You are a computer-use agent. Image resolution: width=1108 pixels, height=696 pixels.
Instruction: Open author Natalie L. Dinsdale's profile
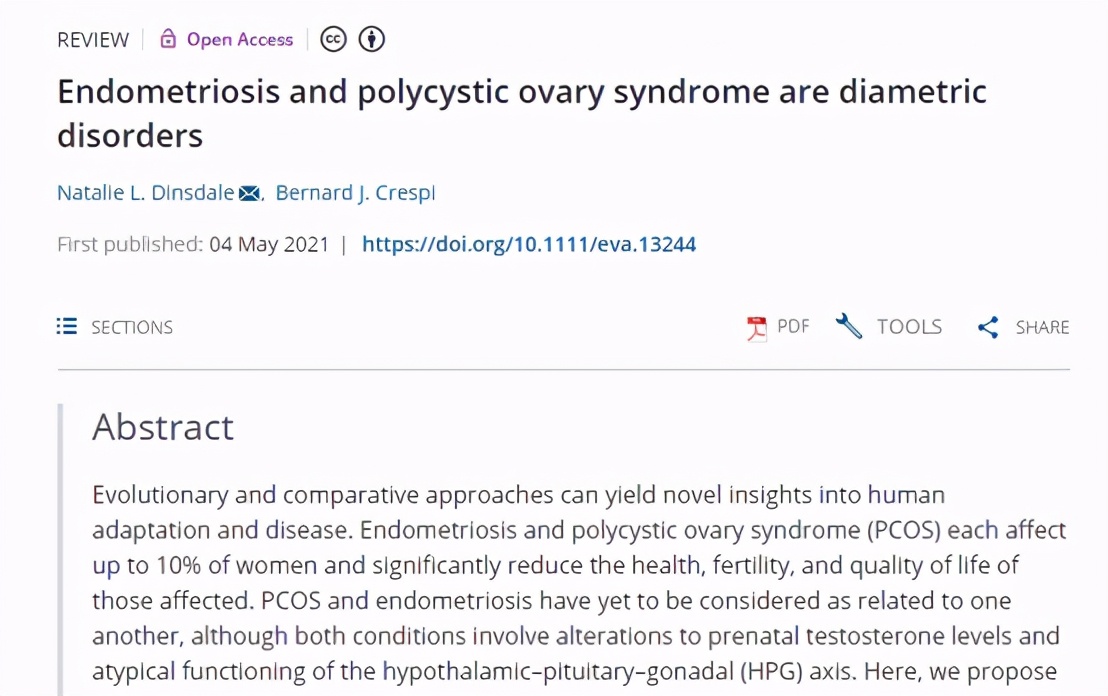146,193
